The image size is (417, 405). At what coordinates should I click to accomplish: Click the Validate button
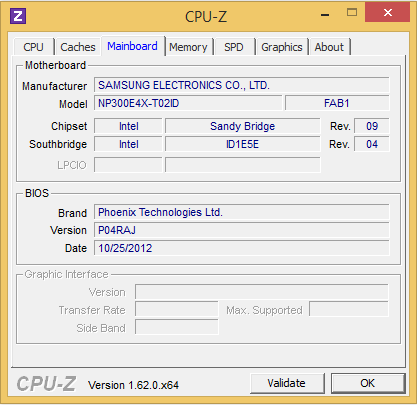(x=287, y=383)
